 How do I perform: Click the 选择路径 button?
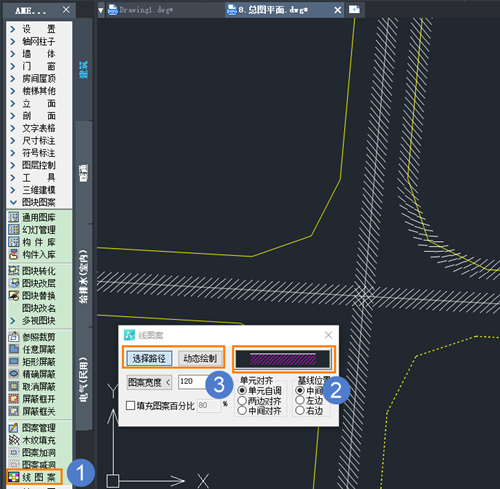(149, 359)
